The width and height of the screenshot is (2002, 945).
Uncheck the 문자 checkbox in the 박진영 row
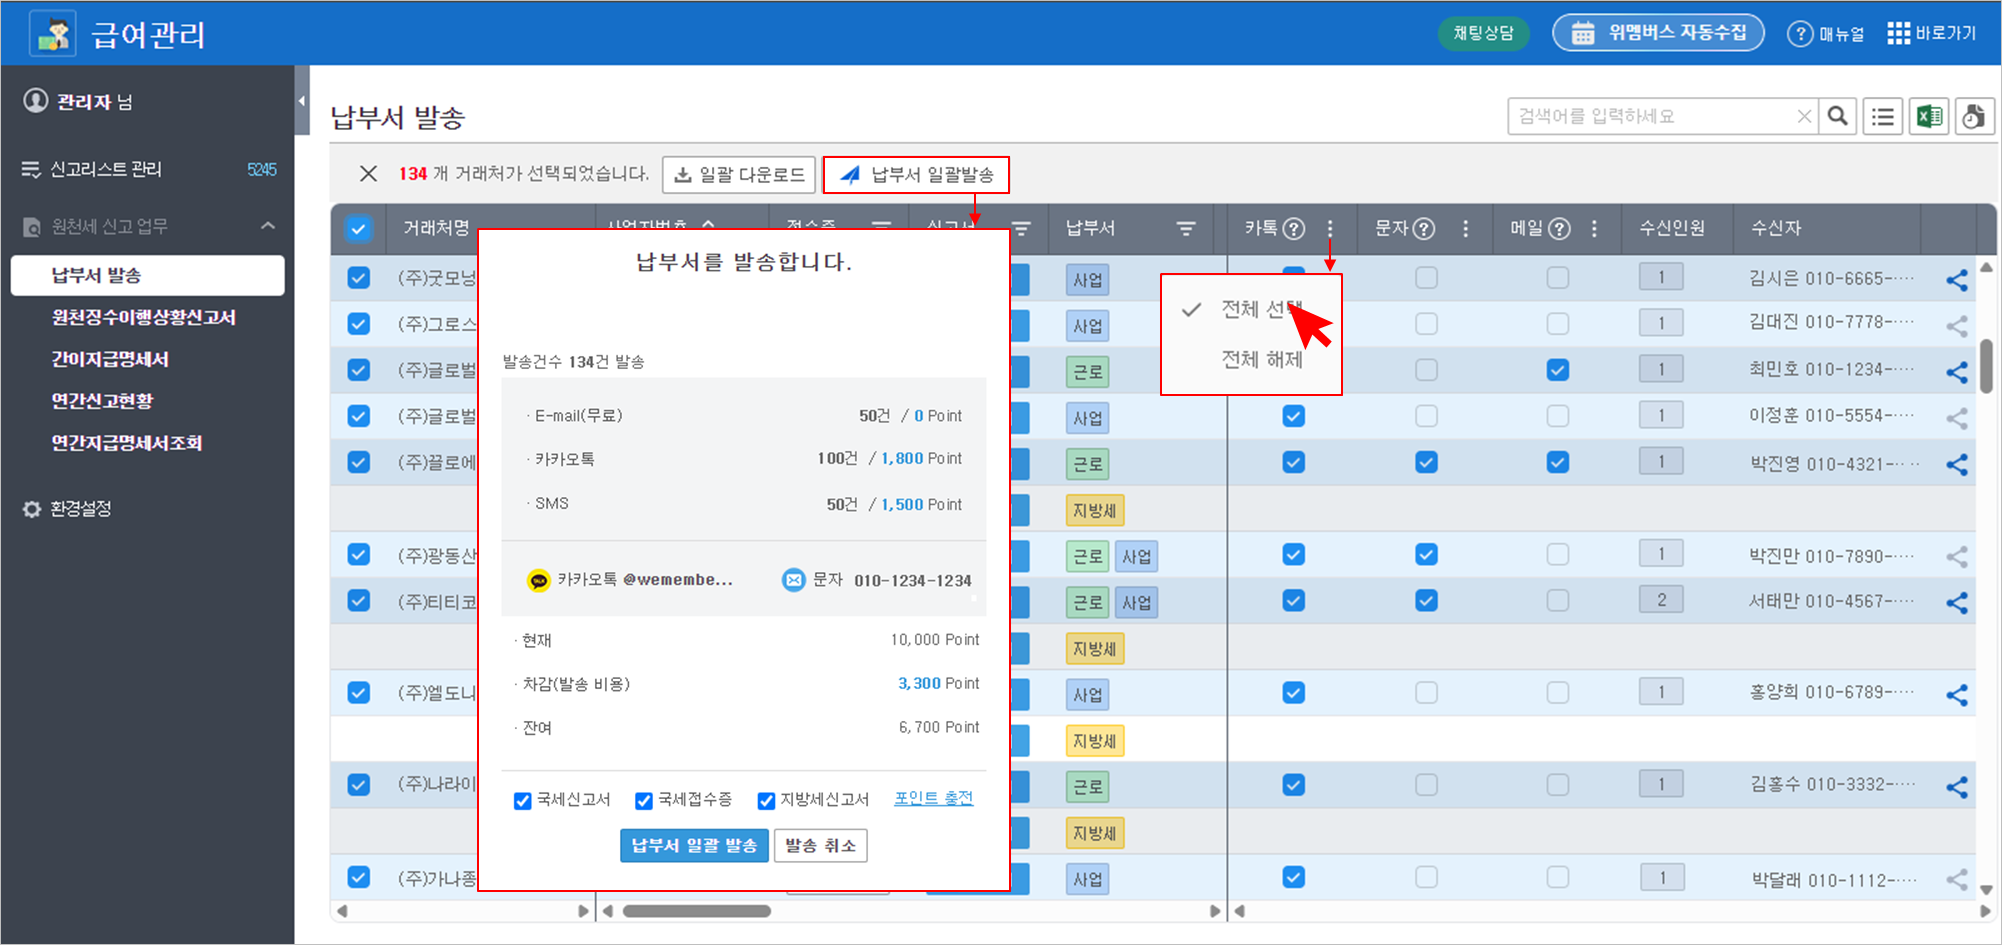pos(1427,462)
